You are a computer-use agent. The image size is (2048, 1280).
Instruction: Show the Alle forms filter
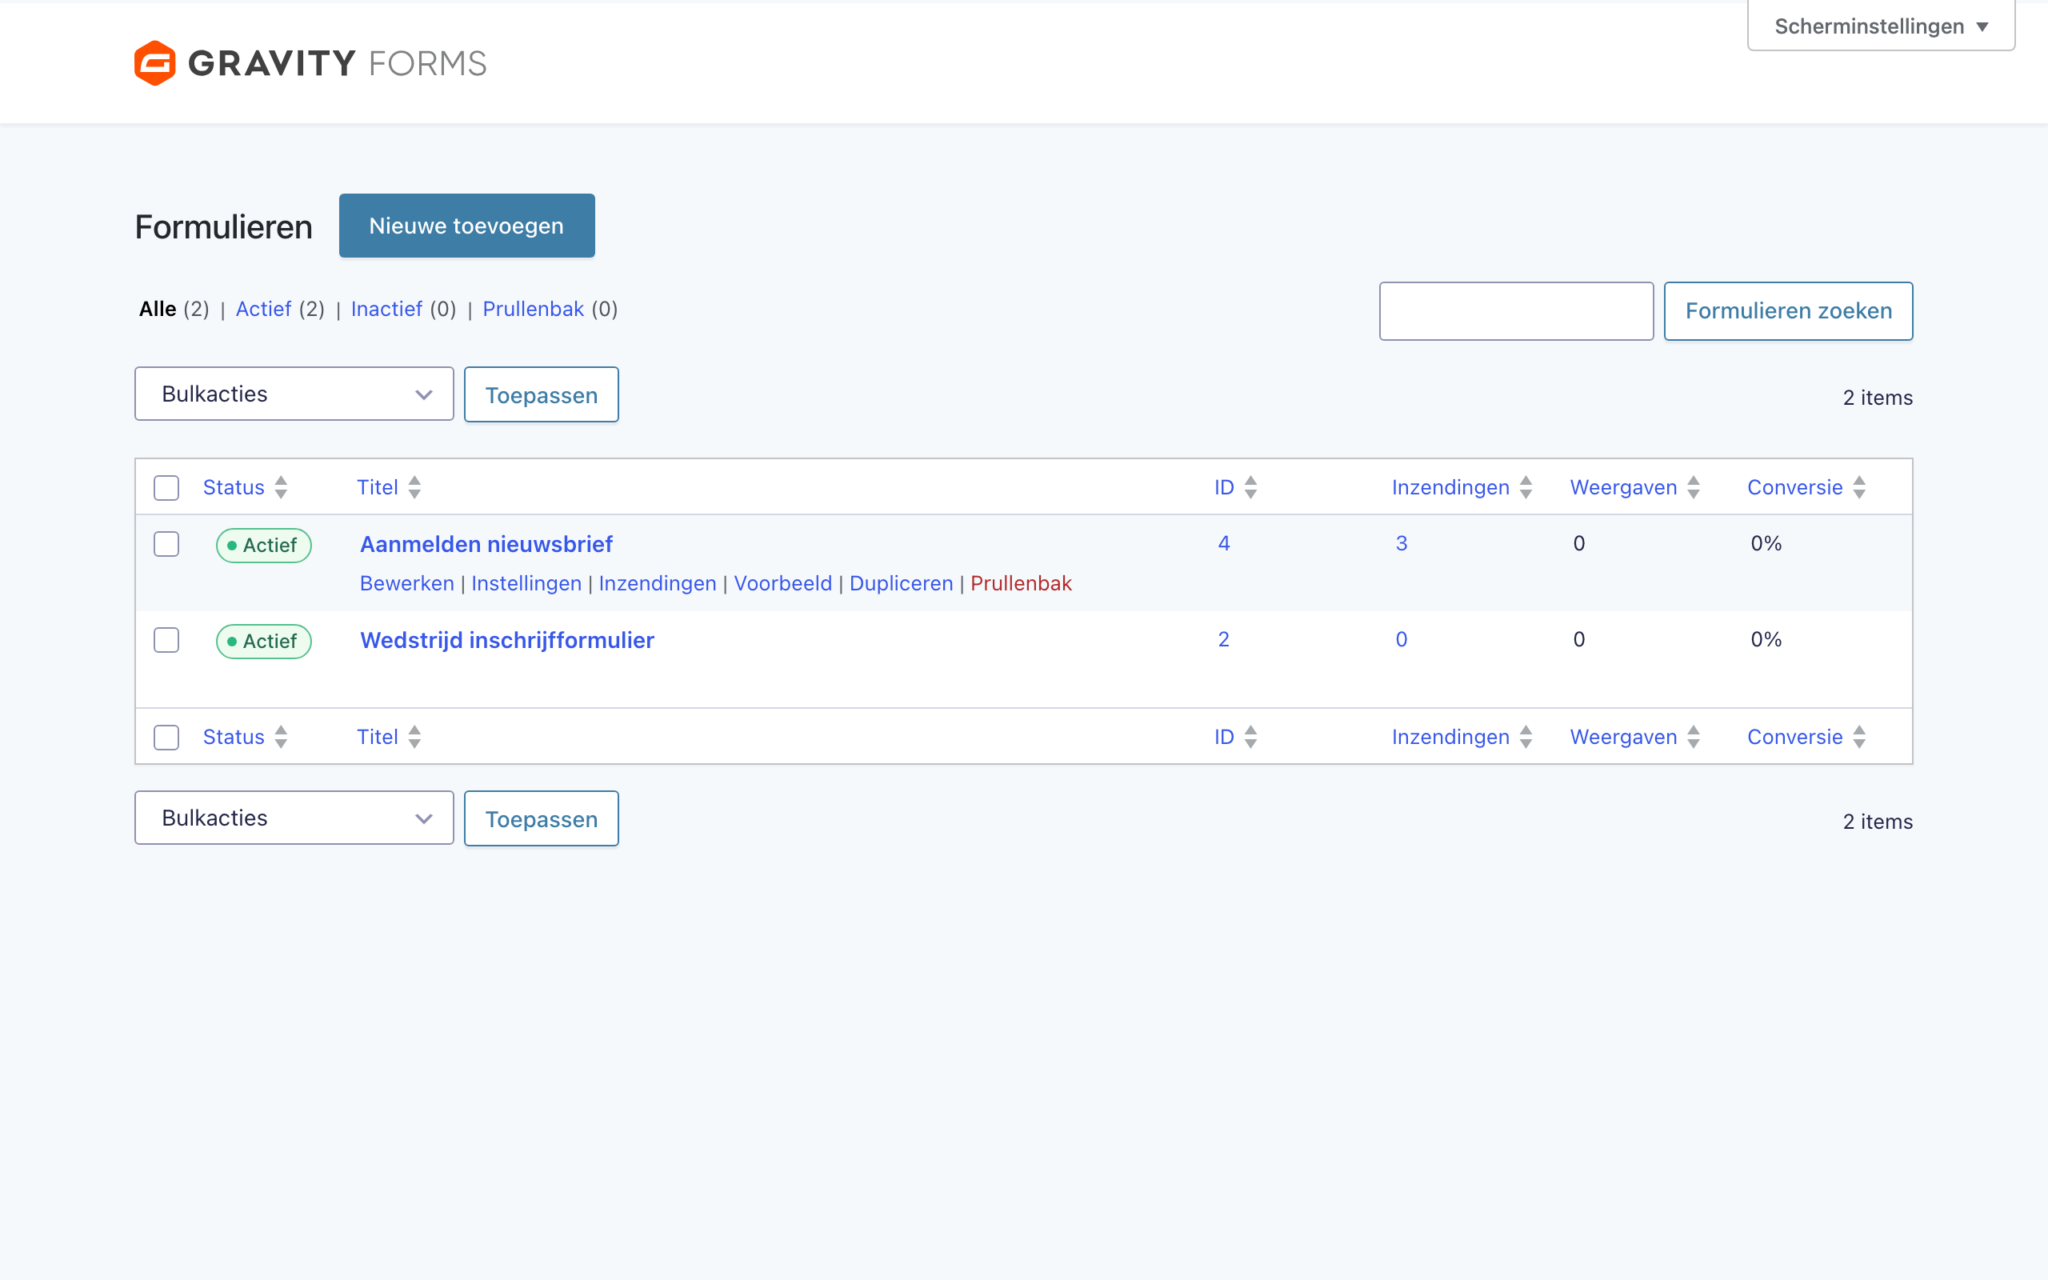click(158, 309)
